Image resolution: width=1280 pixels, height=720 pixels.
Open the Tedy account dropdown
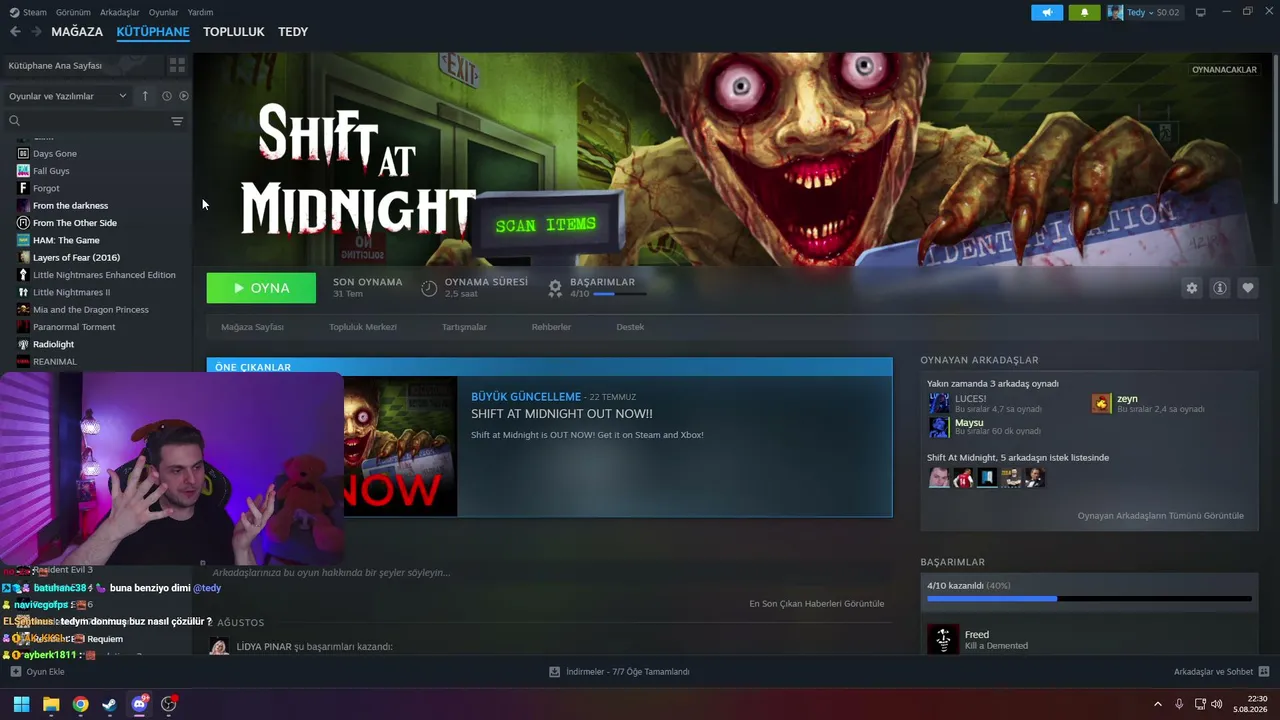point(1143,12)
